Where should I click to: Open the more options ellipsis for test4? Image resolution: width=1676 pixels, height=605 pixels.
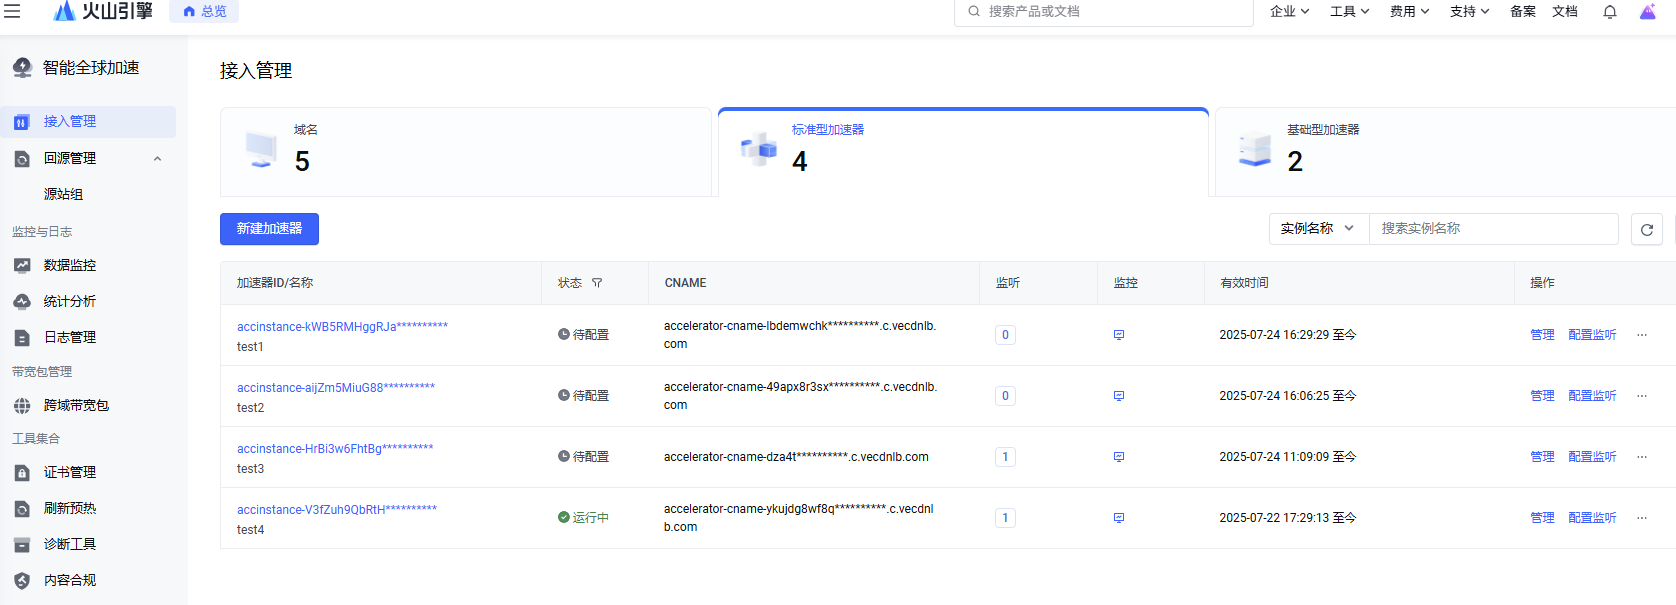(1642, 518)
